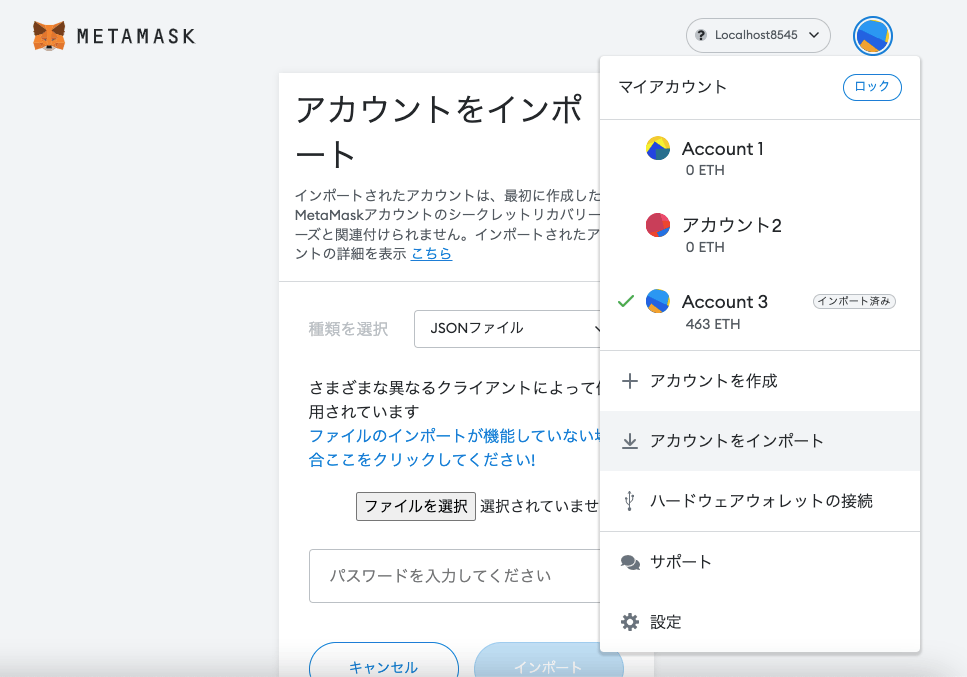967x677 pixels.
Task: Click the ロック button
Action: tap(872, 87)
